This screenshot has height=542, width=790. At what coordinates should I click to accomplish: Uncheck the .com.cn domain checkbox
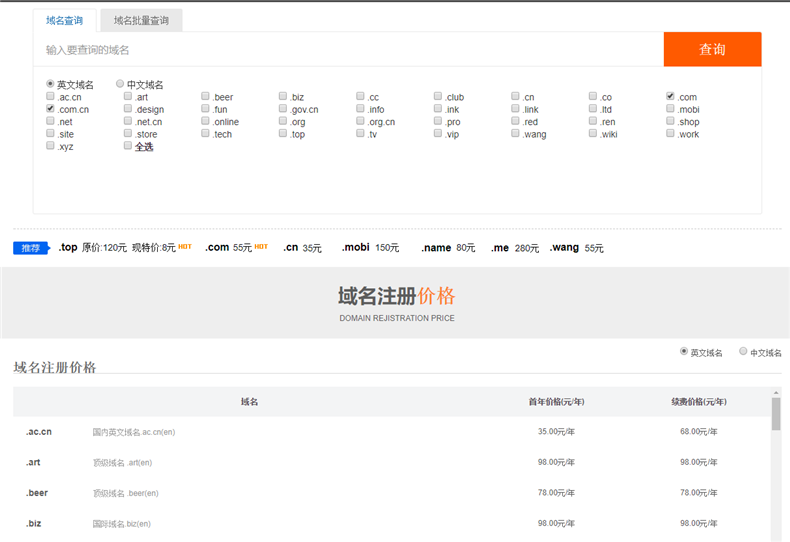pyautogui.click(x=51, y=109)
